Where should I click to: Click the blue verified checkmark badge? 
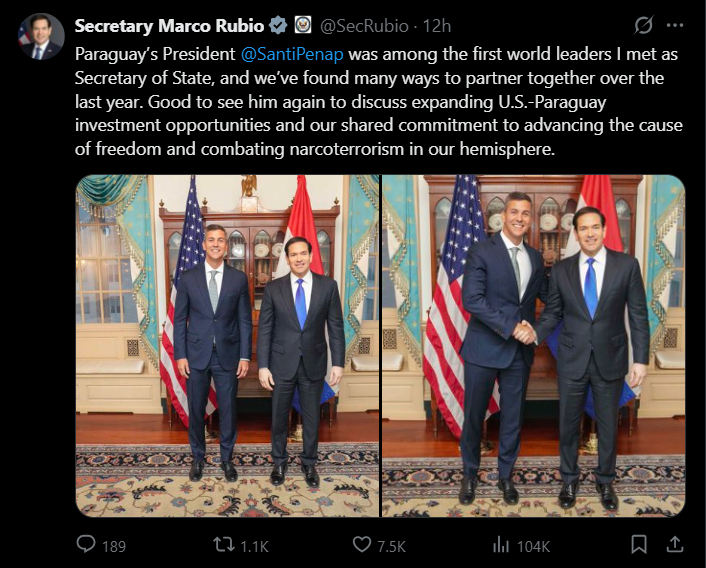tap(280, 25)
